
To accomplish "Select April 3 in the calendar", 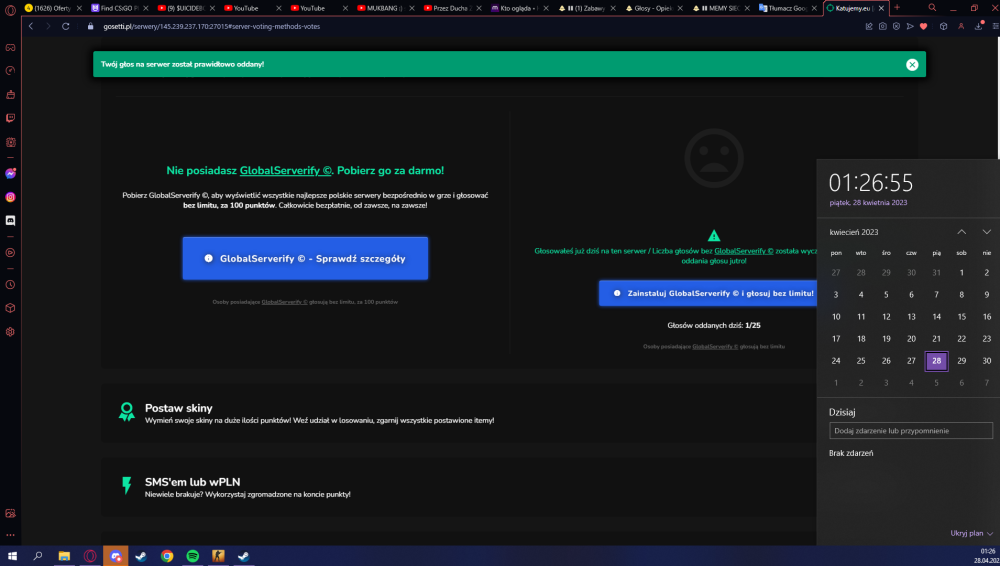I will click(835, 295).
